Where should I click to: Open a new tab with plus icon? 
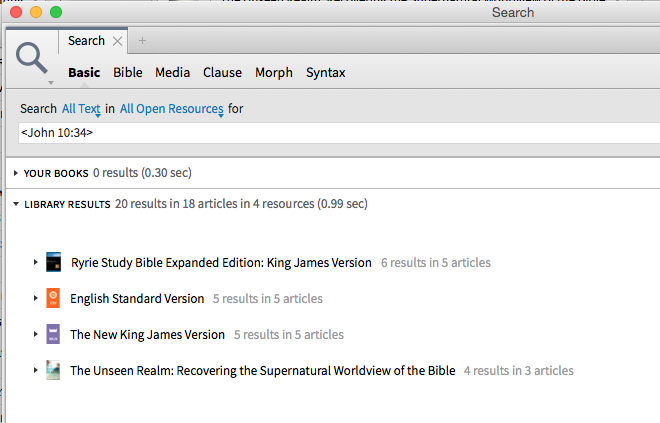142,41
